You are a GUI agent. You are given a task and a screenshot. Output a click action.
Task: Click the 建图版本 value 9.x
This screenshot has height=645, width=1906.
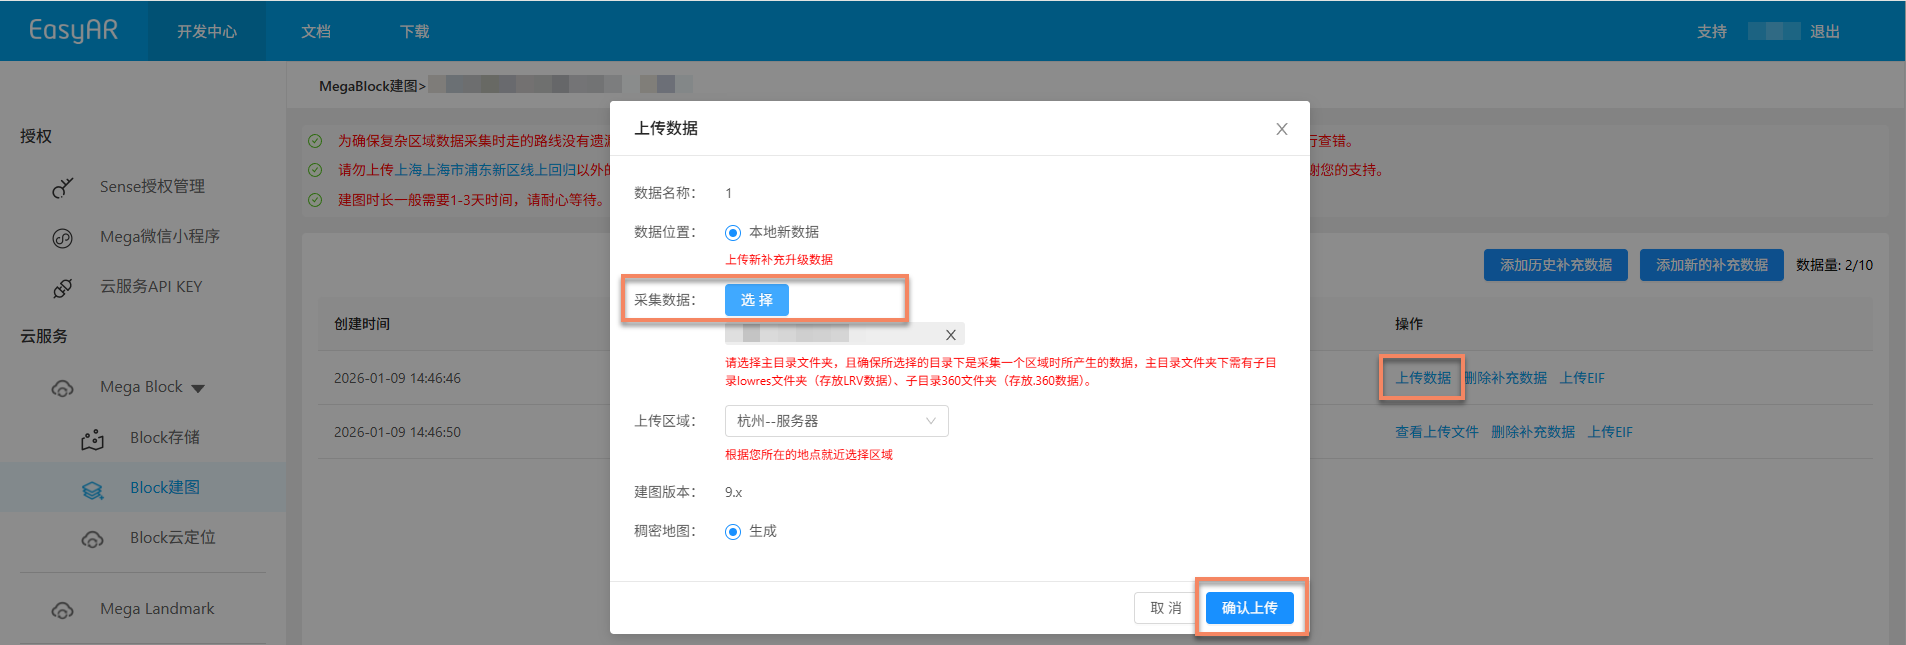[734, 492]
